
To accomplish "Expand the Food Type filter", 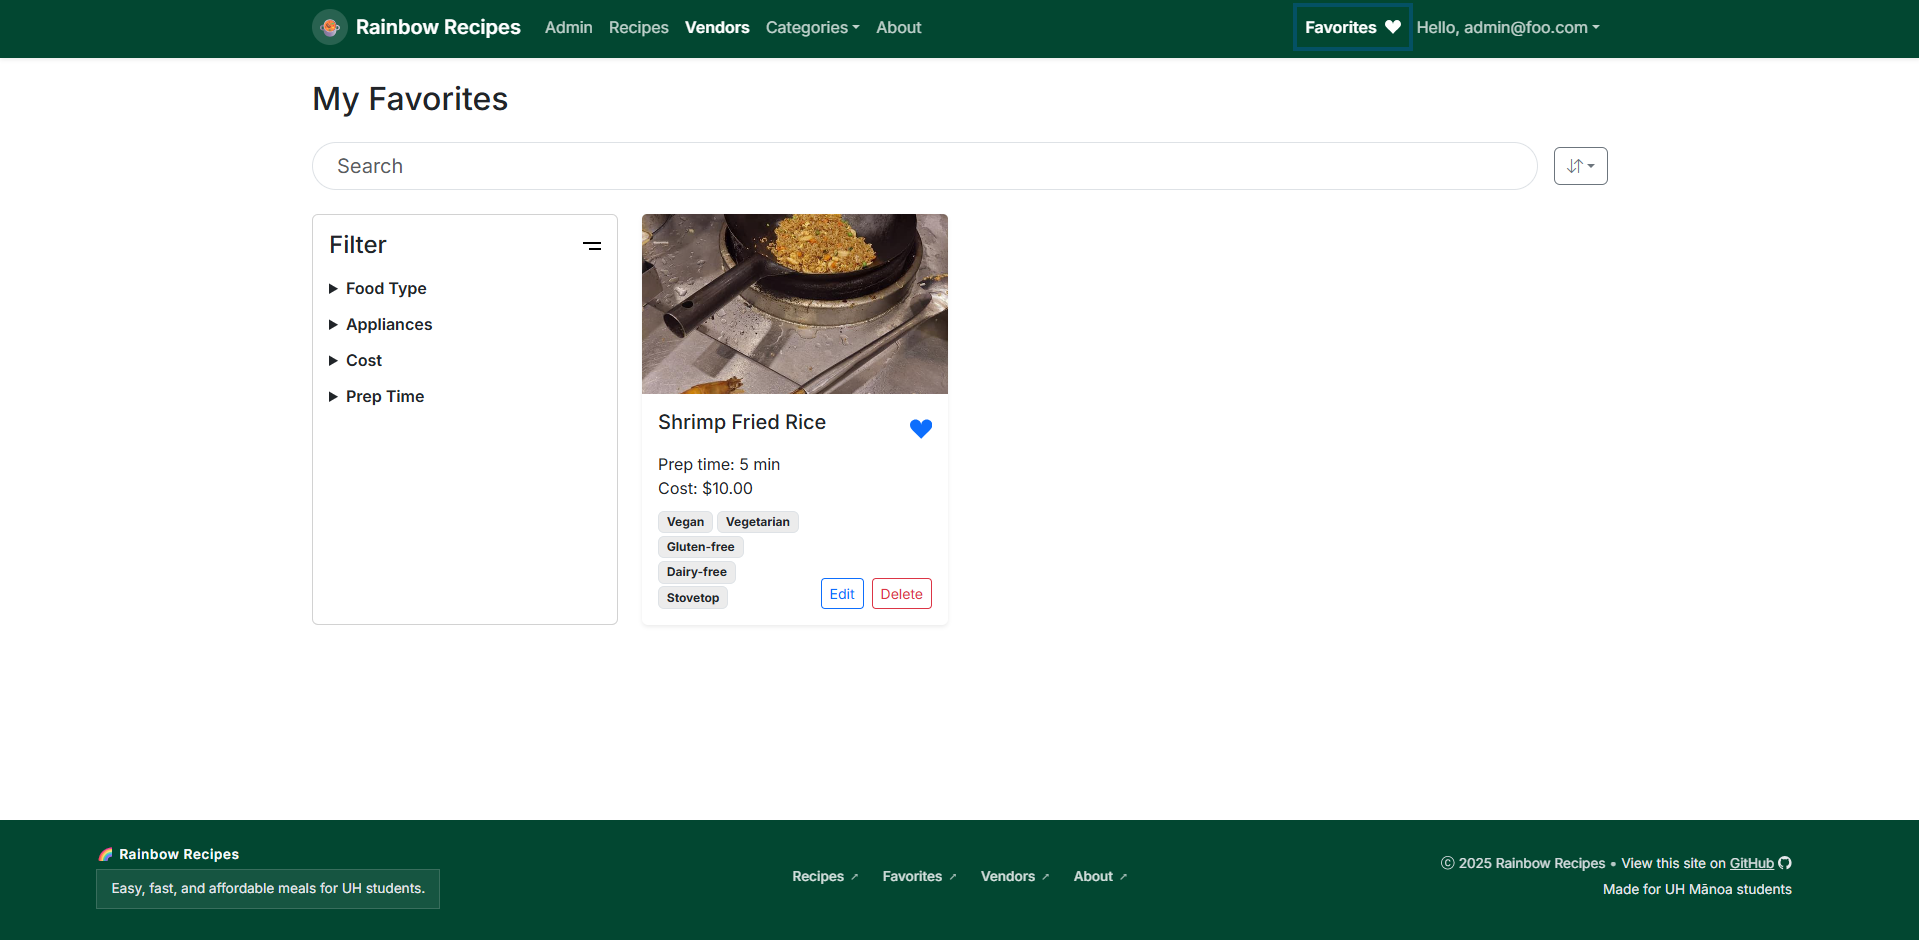I will point(385,288).
